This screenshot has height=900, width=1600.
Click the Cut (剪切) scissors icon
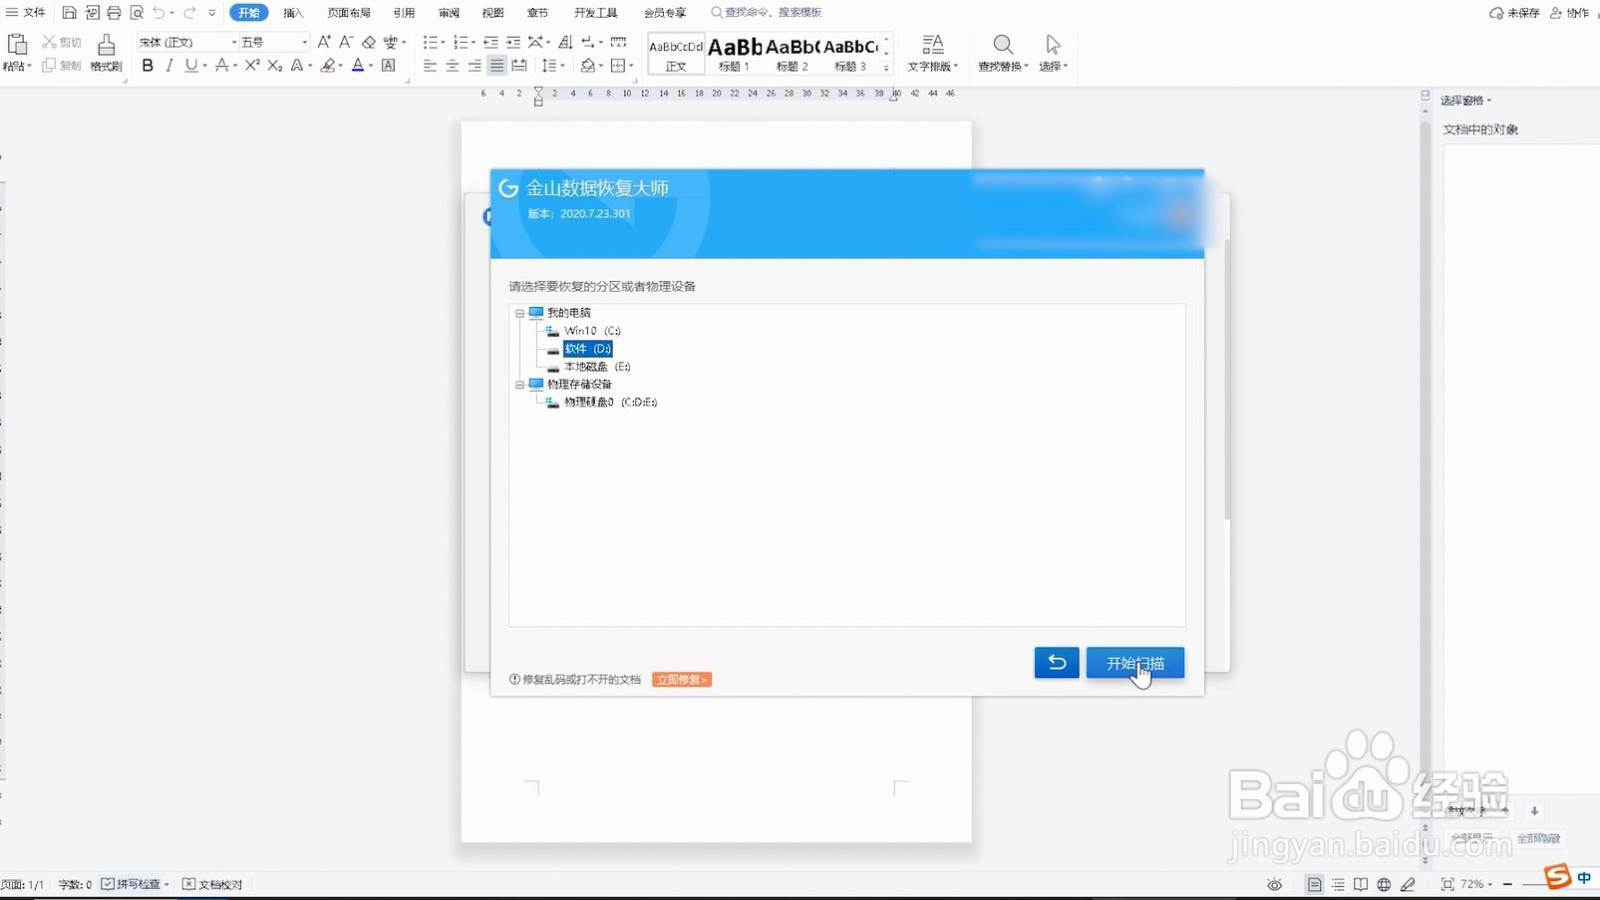click(49, 42)
